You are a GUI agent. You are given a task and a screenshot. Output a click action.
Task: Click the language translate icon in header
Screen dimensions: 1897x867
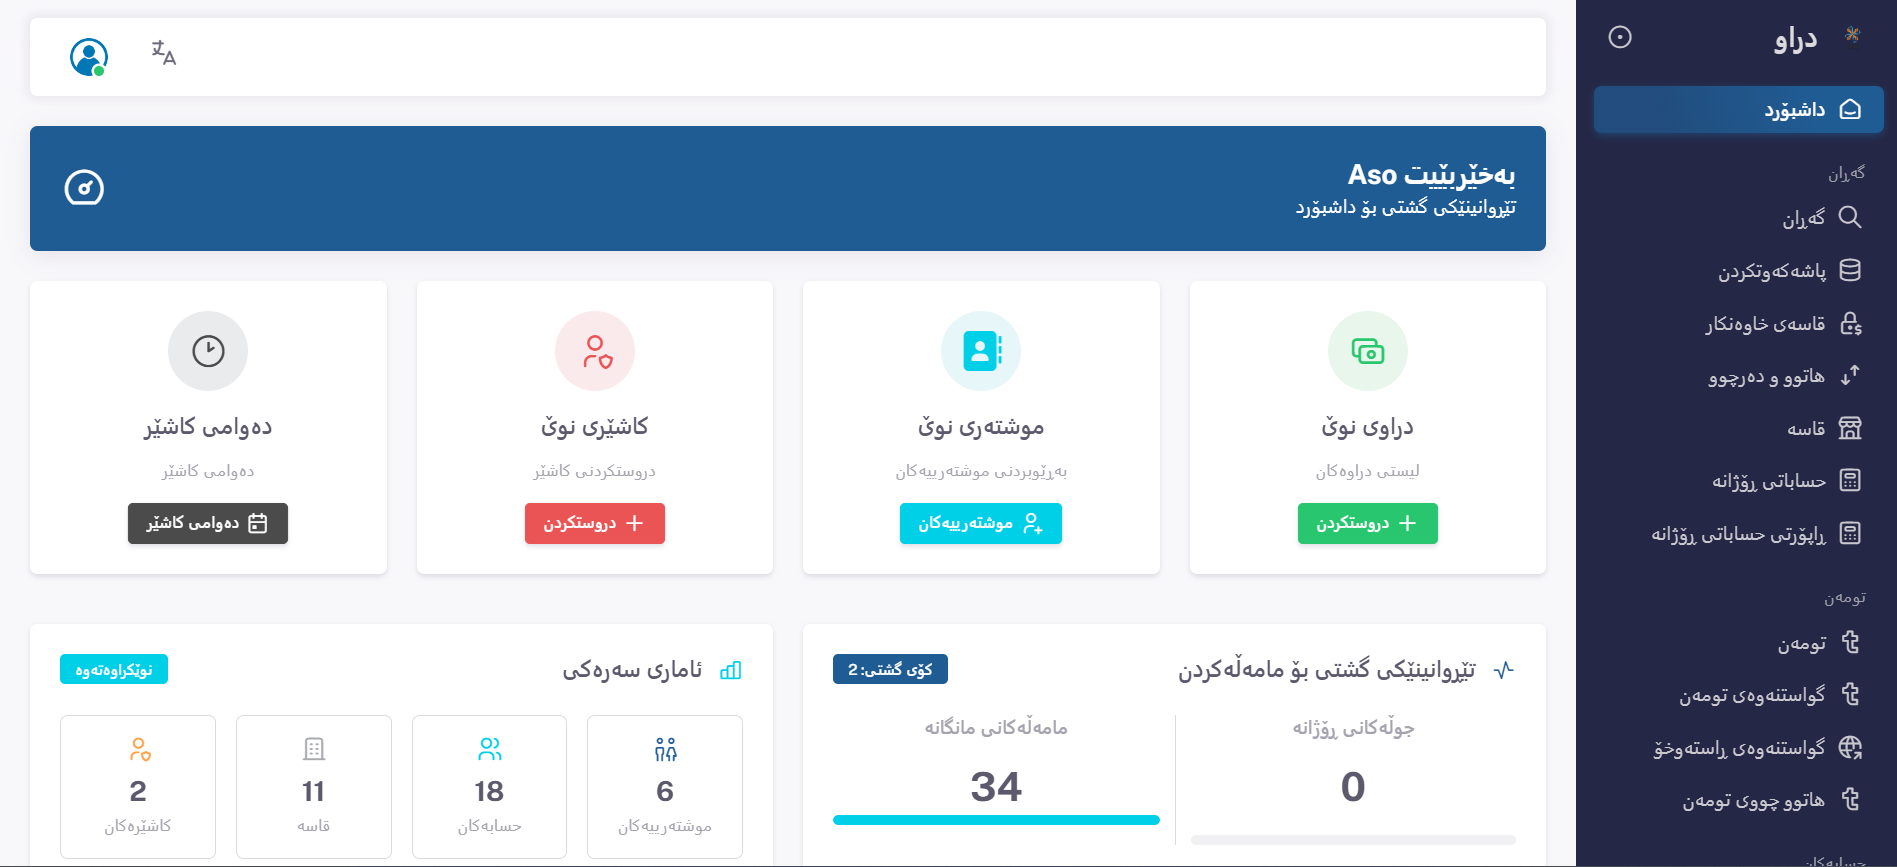164,53
